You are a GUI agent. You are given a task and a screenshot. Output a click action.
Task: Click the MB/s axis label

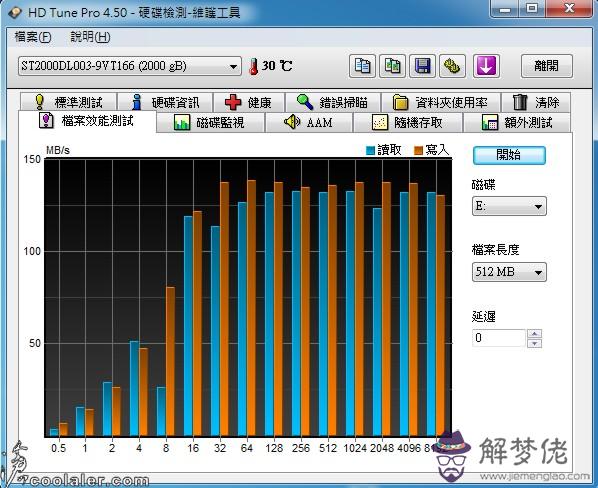tap(58, 150)
